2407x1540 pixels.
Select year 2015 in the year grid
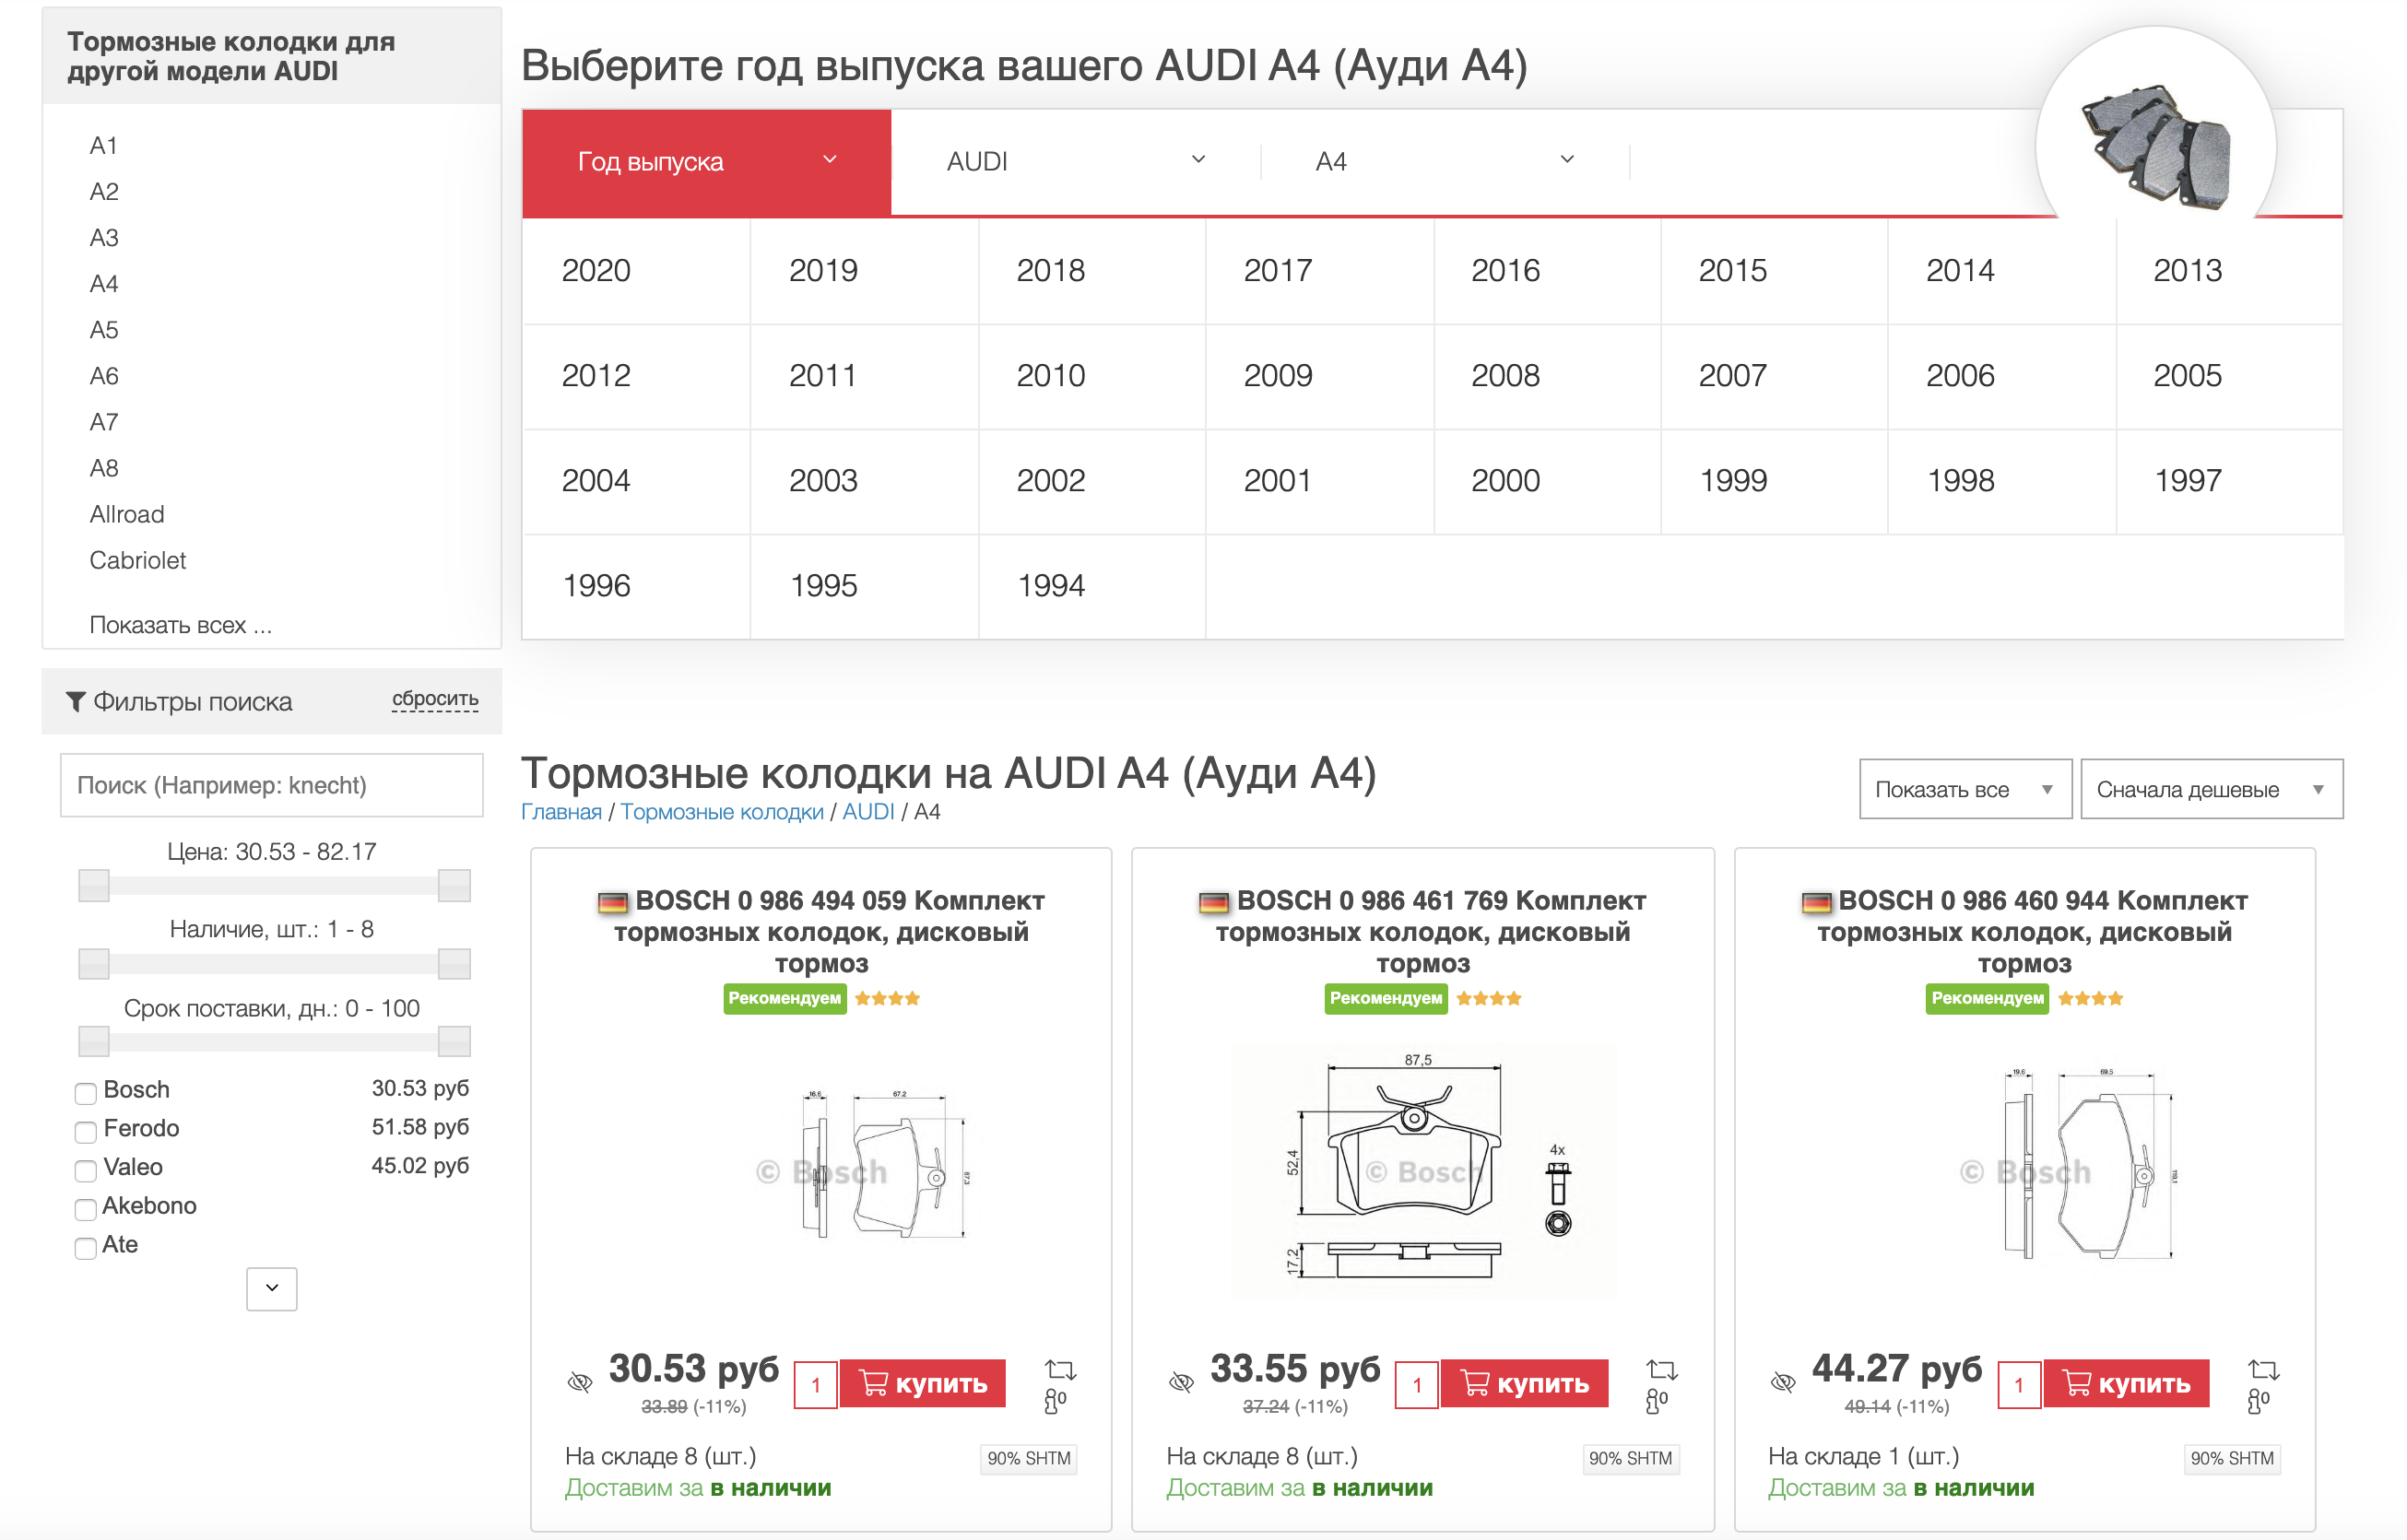click(x=1732, y=271)
